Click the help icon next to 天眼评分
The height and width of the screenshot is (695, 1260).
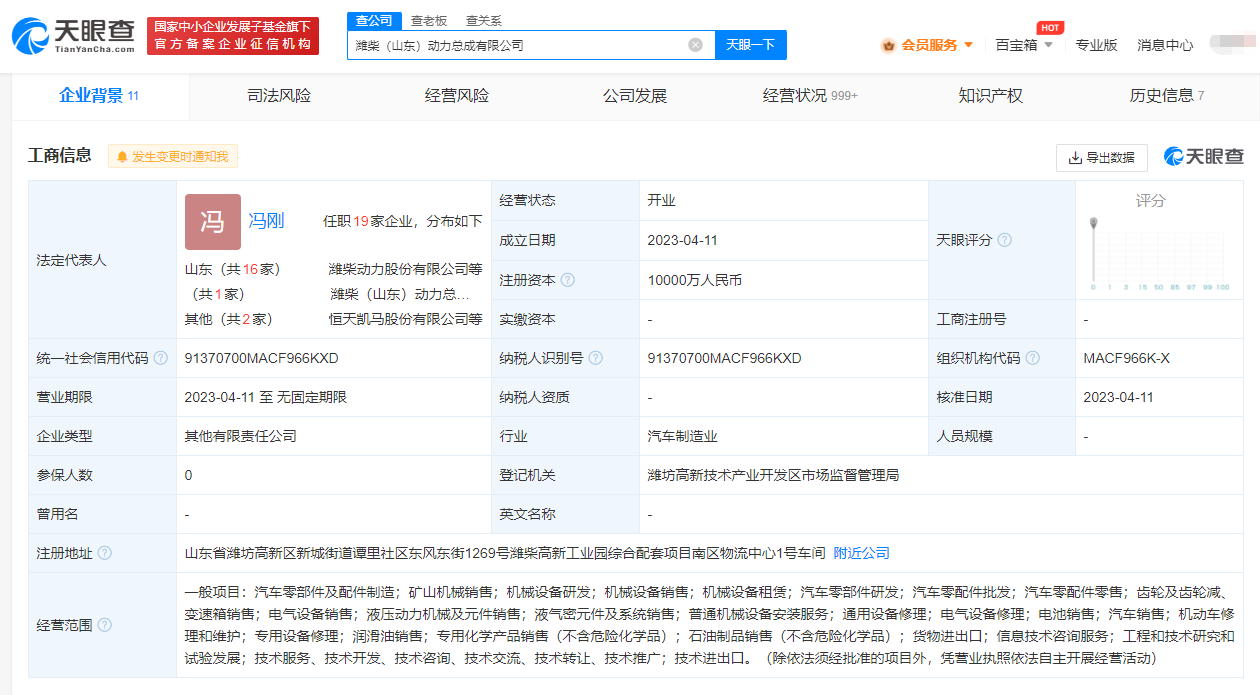[1004, 240]
